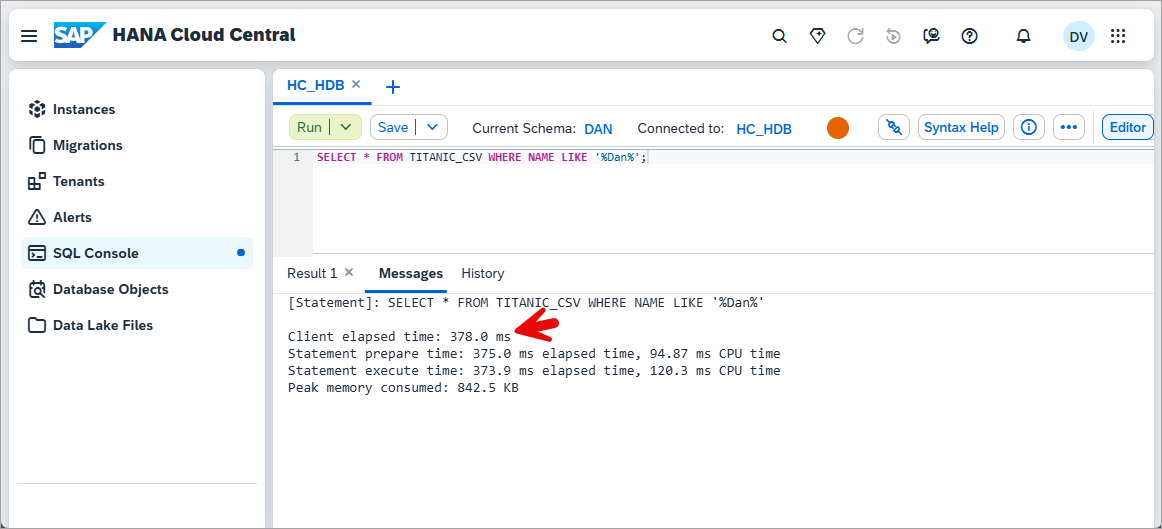Expand the Save dropdown arrow
The width and height of the screenshot is (1162, 529).
tap(433, 127)
